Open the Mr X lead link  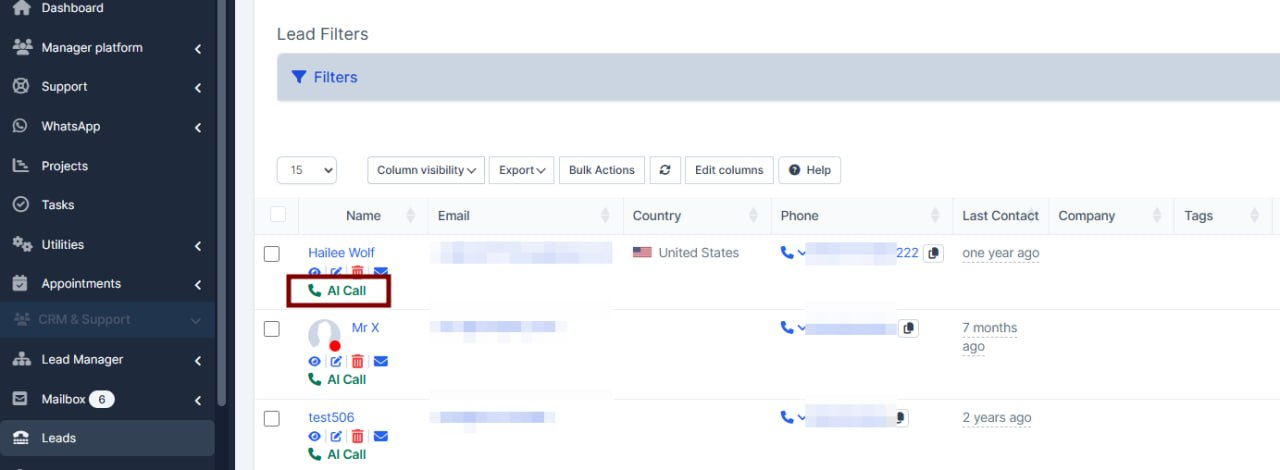[x=365, y=327]
